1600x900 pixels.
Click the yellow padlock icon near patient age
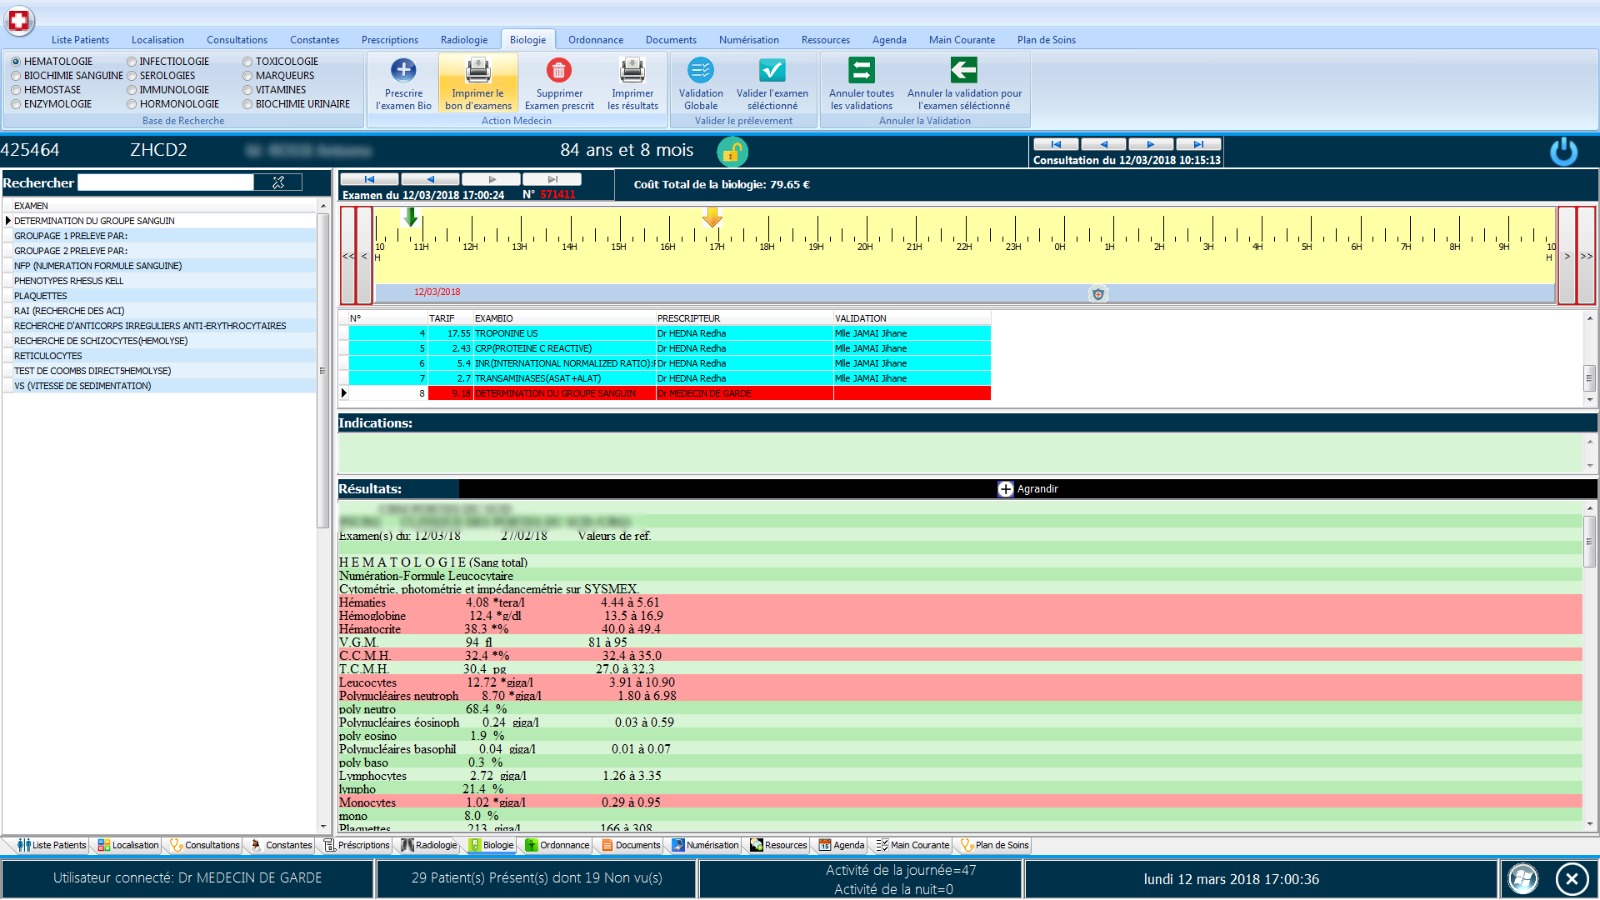pyautogui.click(x=732, y=151)
